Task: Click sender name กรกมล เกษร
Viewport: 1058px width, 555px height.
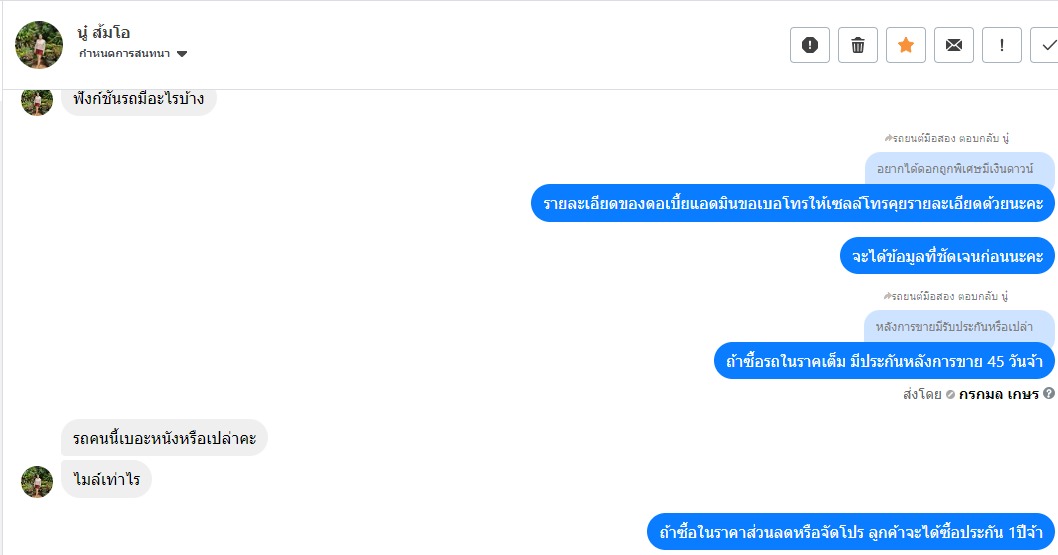Action: [998, 394]
